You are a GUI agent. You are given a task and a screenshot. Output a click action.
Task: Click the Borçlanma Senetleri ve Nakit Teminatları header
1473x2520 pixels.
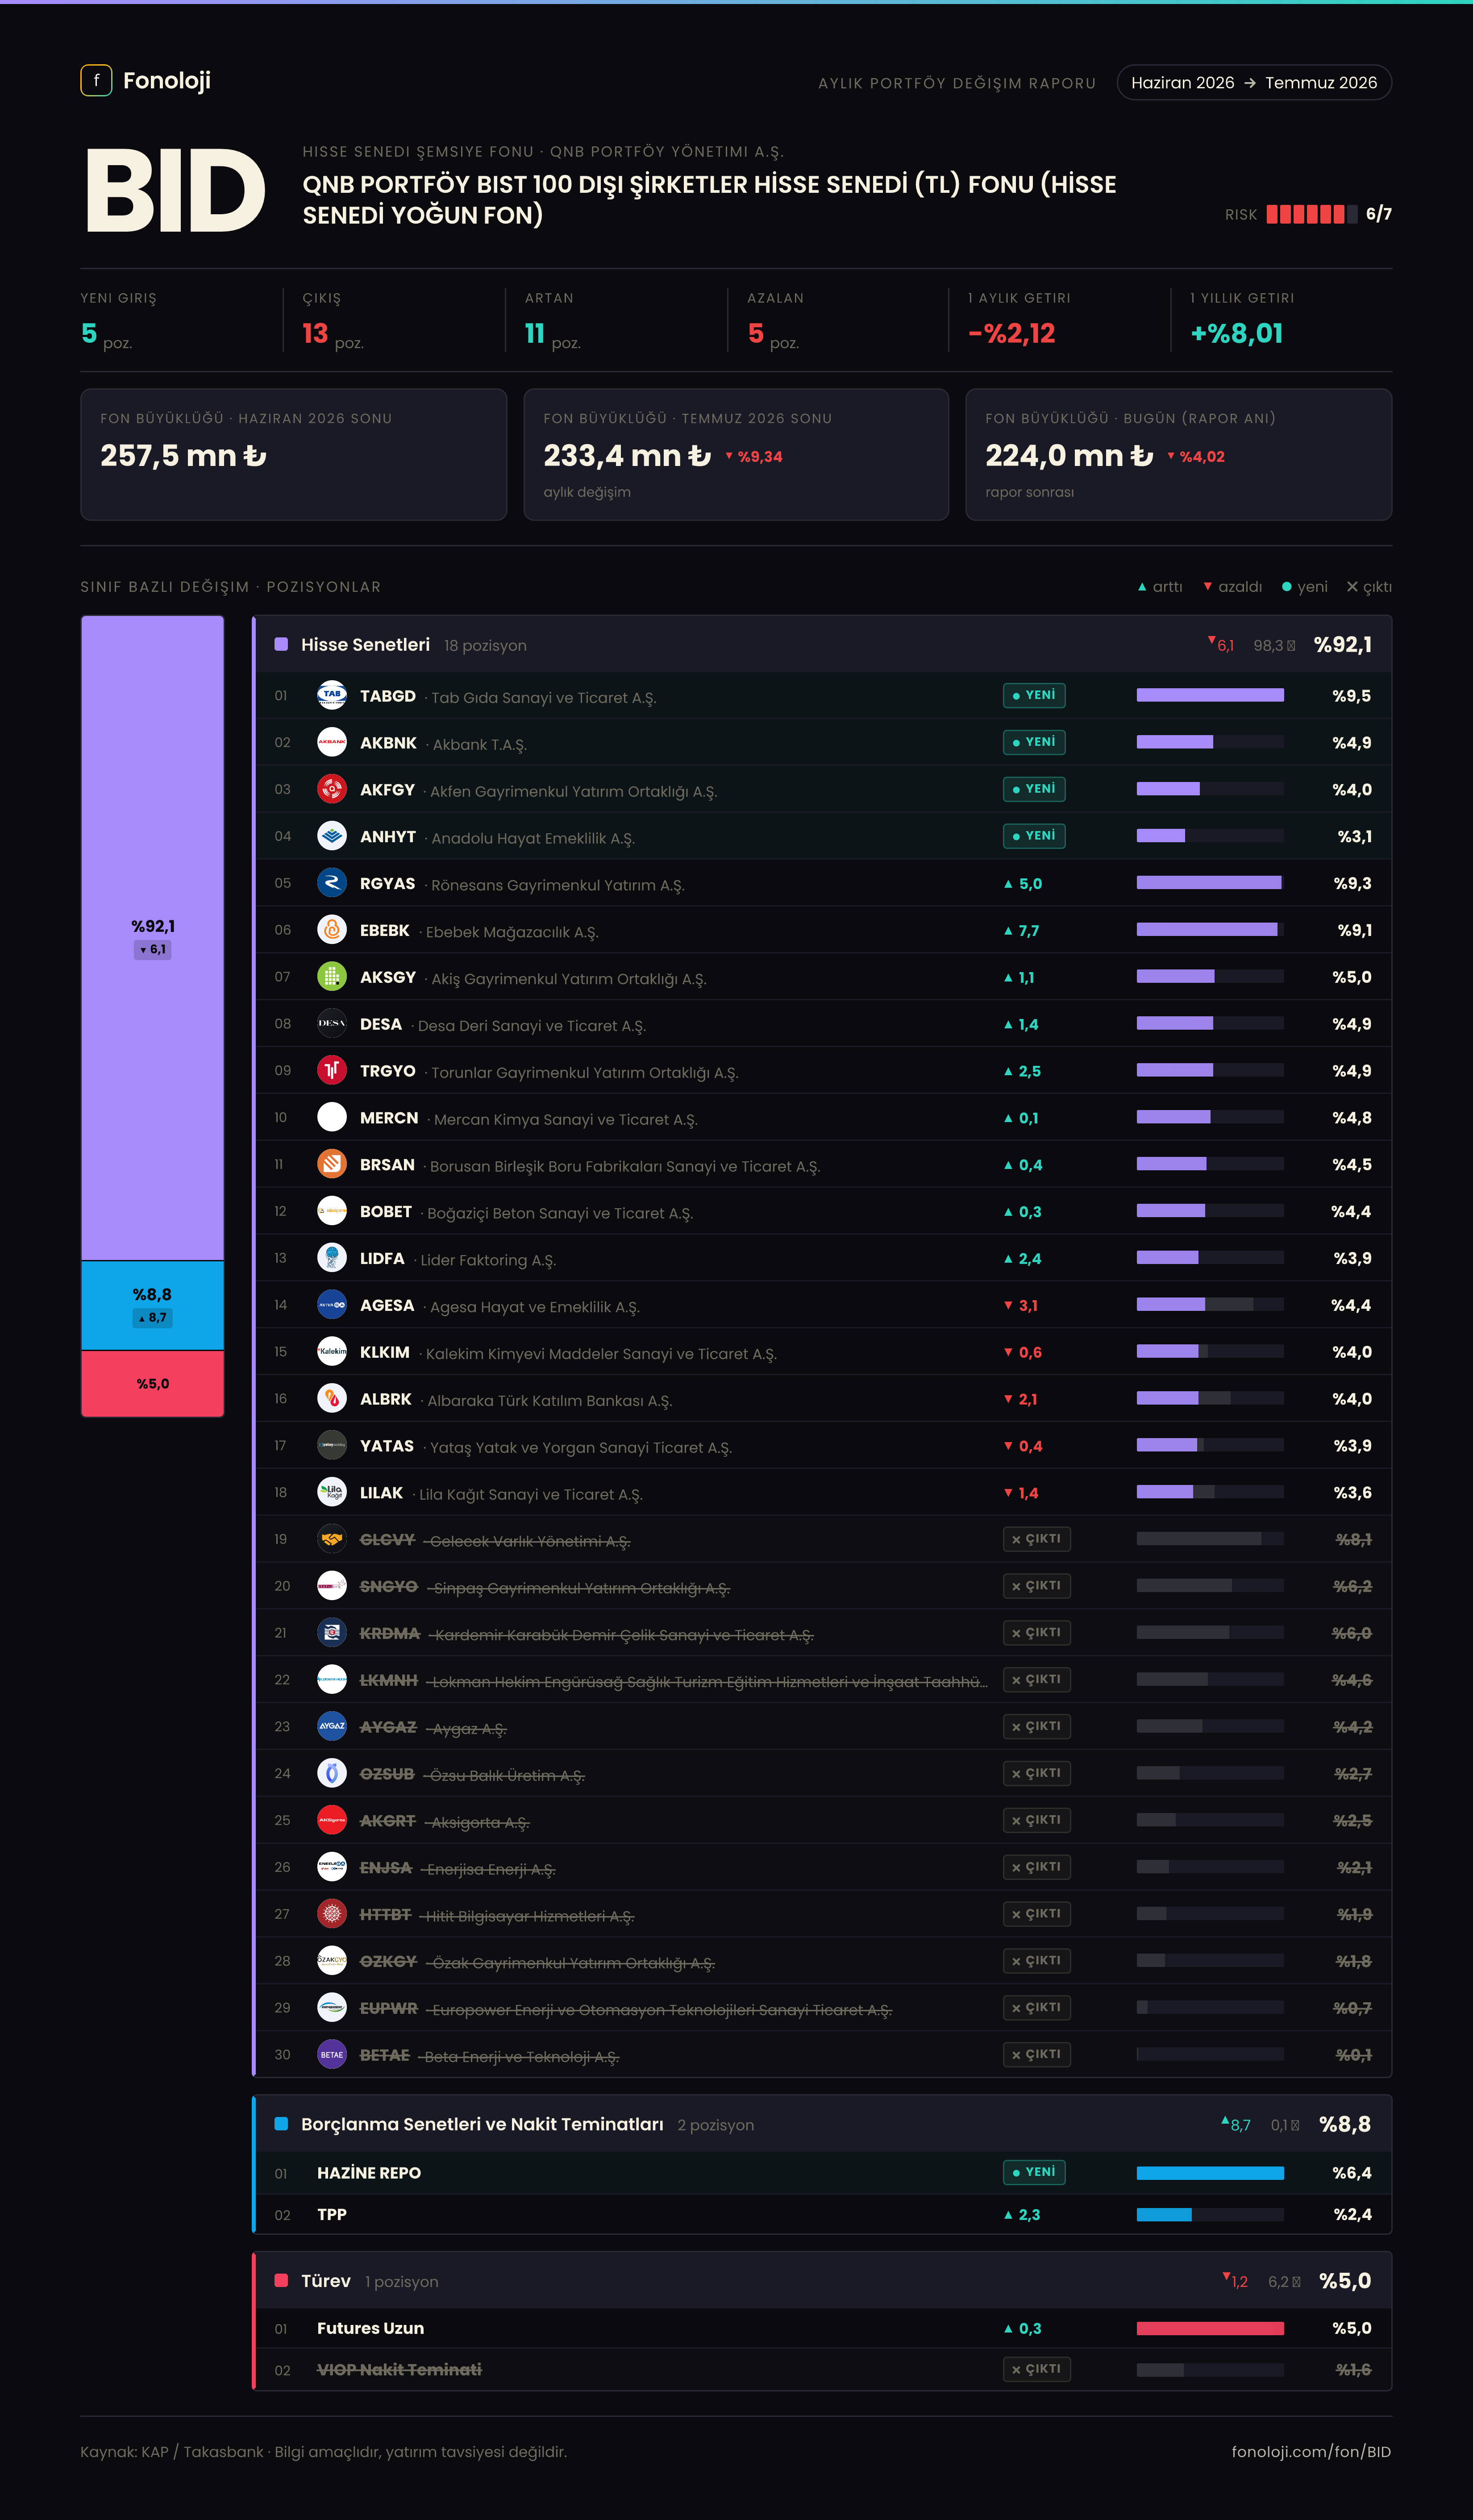(x=822, y=2124)
